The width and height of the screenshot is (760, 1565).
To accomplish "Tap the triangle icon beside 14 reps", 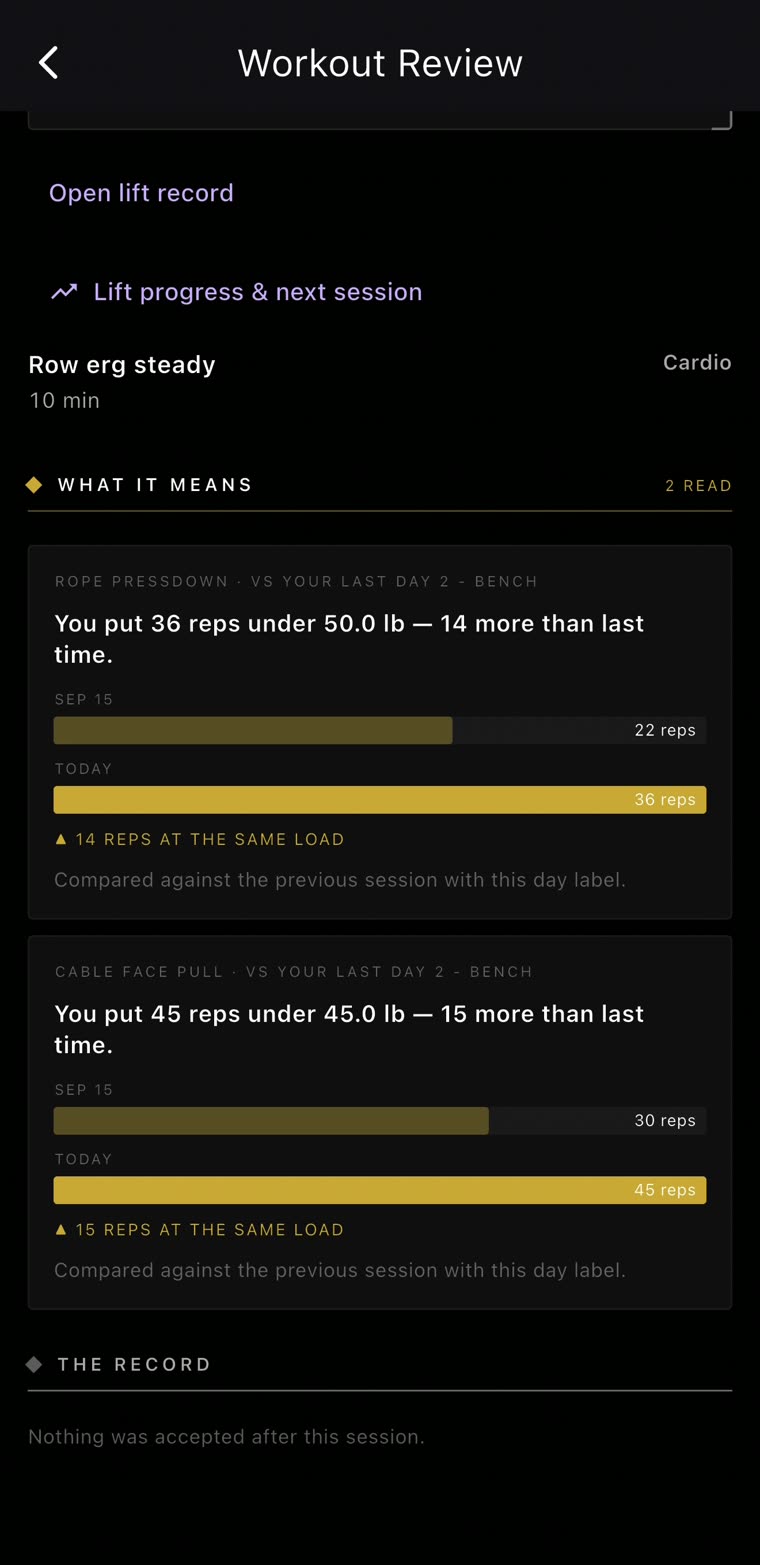I will tap(61, 839).
